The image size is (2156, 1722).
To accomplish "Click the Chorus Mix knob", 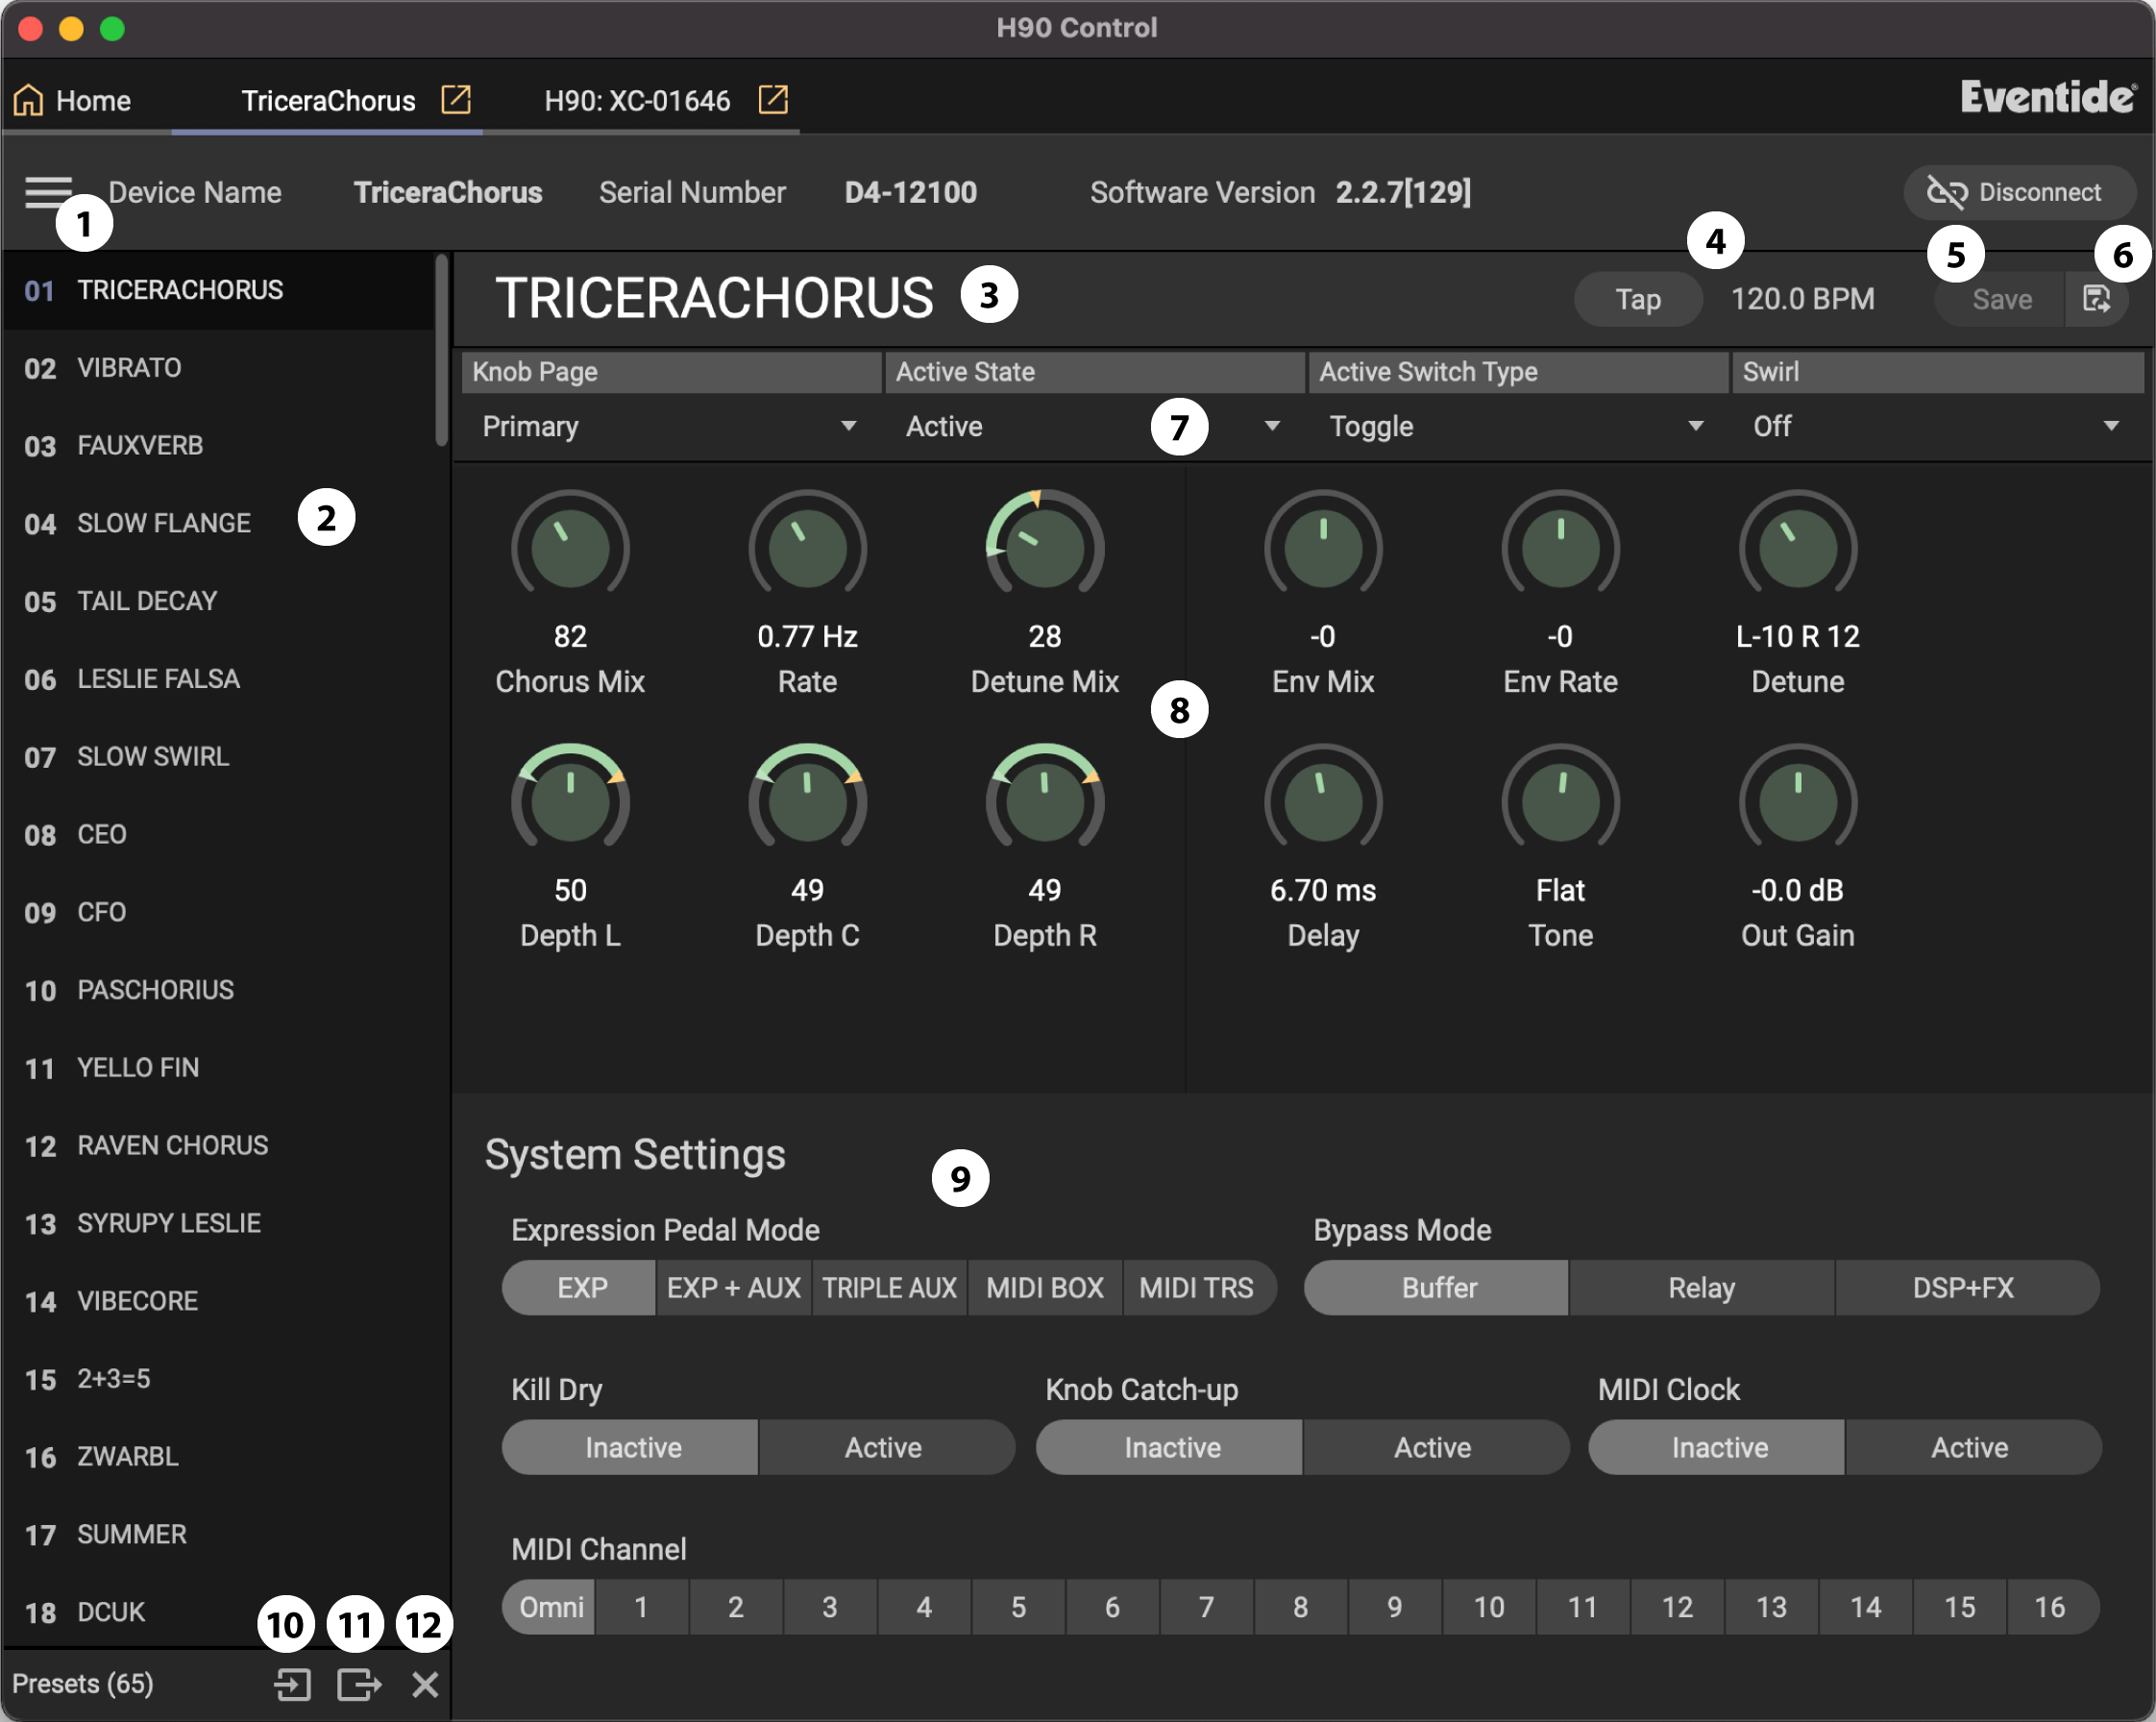I will 570,548.
